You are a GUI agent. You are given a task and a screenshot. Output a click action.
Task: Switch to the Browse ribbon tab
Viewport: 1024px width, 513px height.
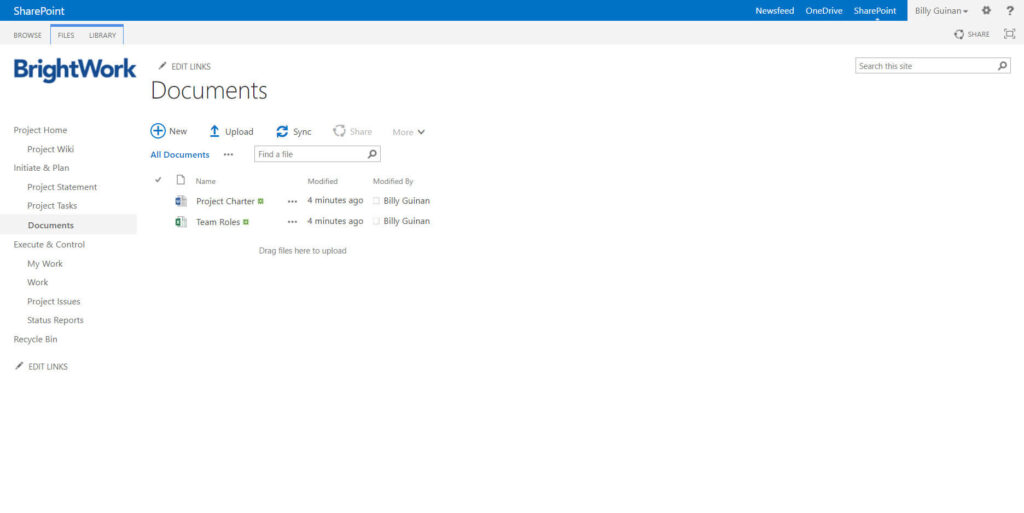click(x=27, y=35)
